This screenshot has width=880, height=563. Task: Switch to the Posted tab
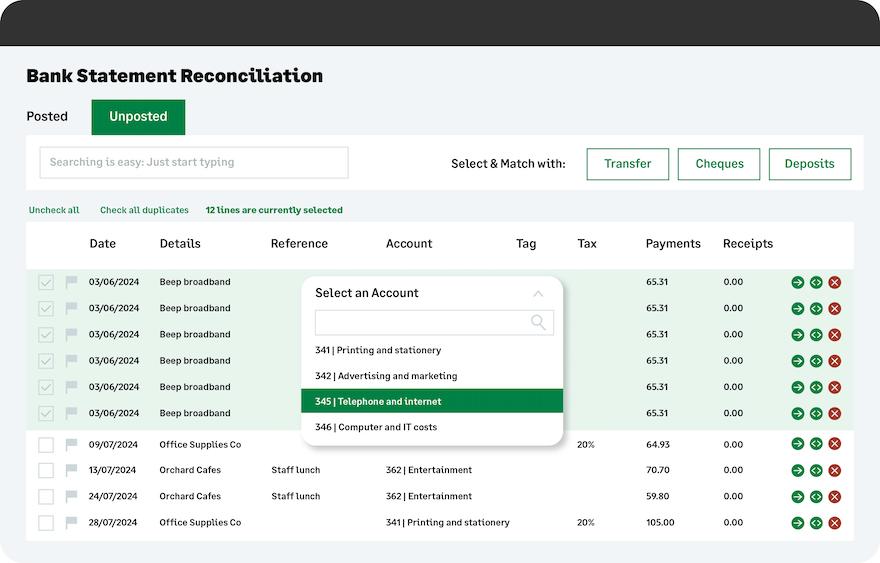[47, 116]
